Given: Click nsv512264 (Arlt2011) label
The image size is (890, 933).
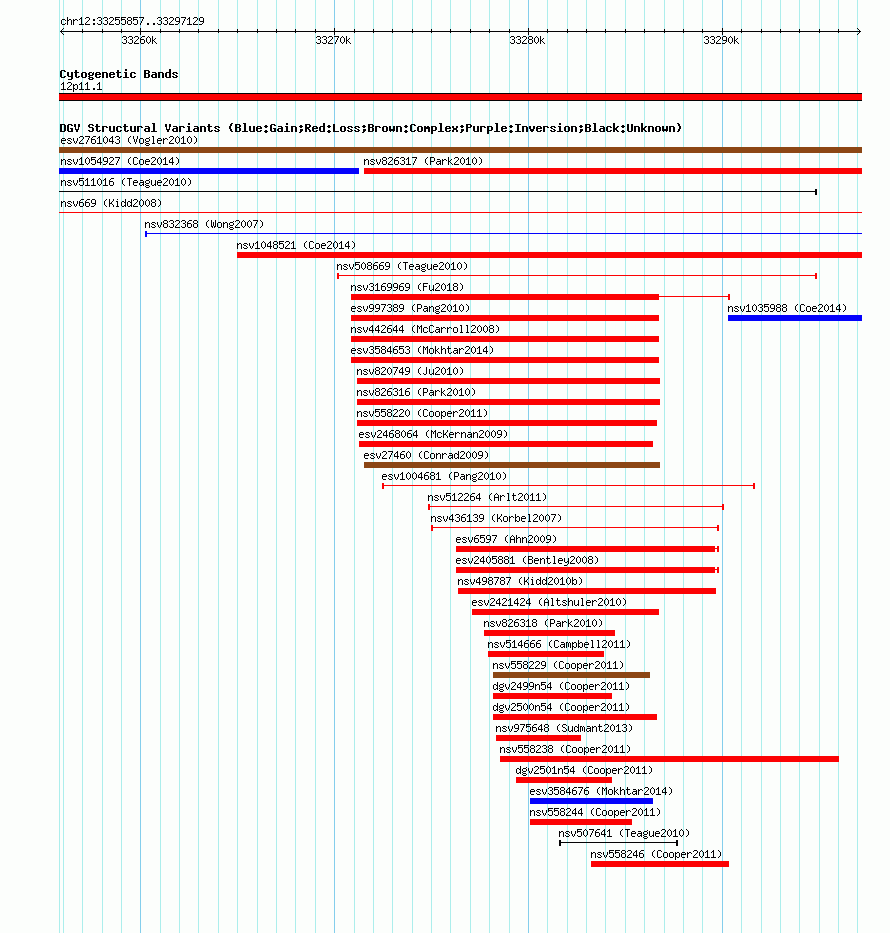Looking at the screenshot, I should tap(487, 497).
